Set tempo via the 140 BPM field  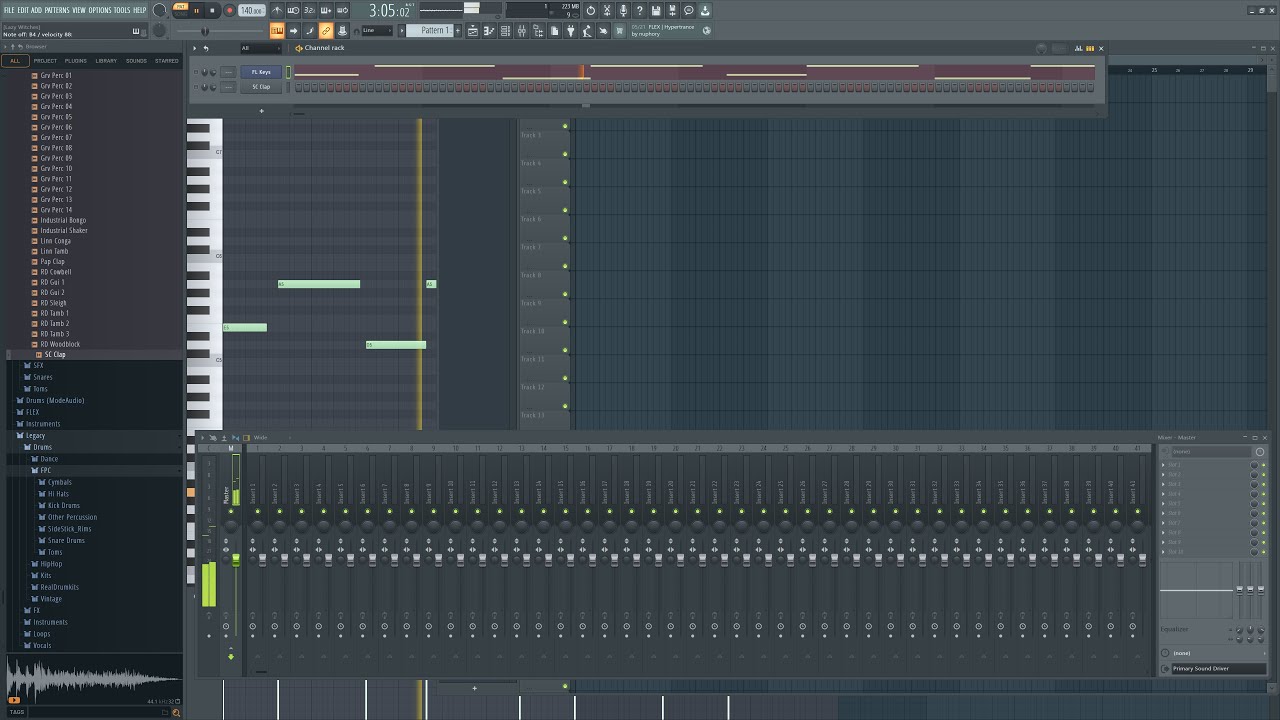[252, 10]
